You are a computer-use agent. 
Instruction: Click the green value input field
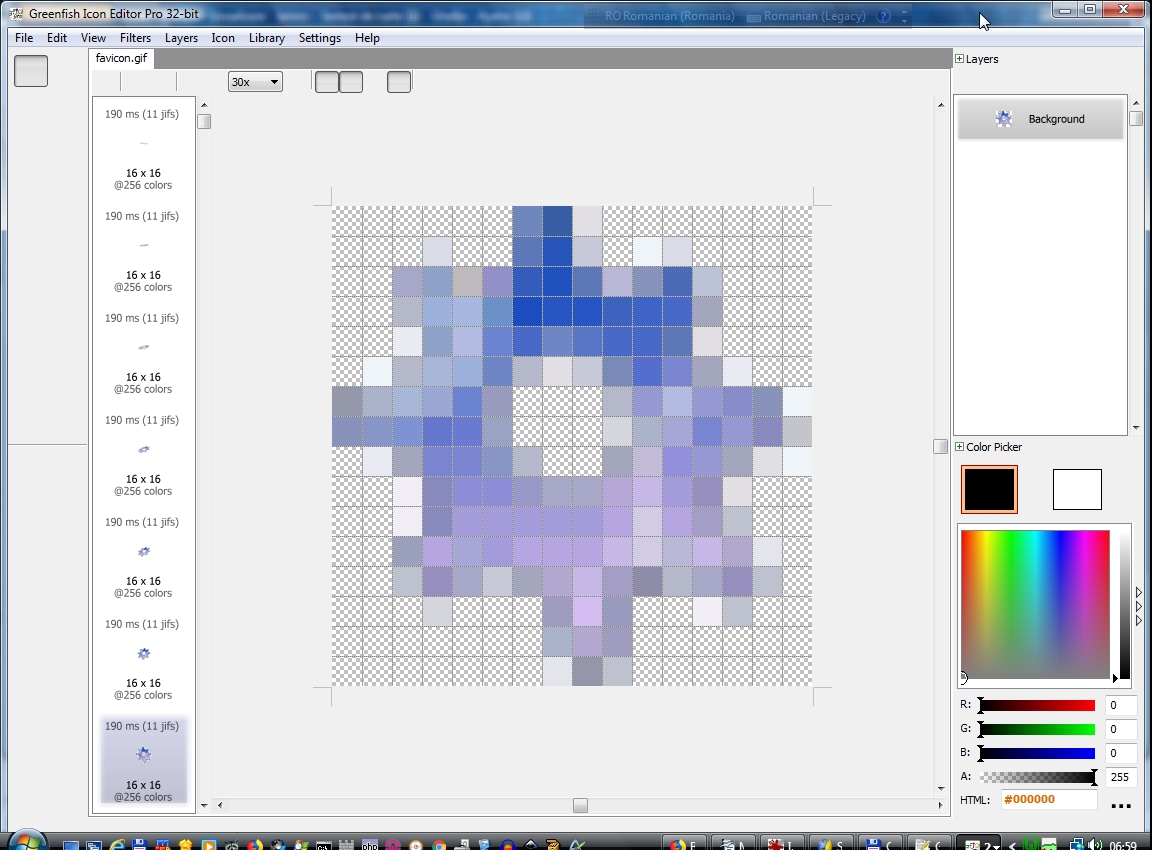[1120, 729]
